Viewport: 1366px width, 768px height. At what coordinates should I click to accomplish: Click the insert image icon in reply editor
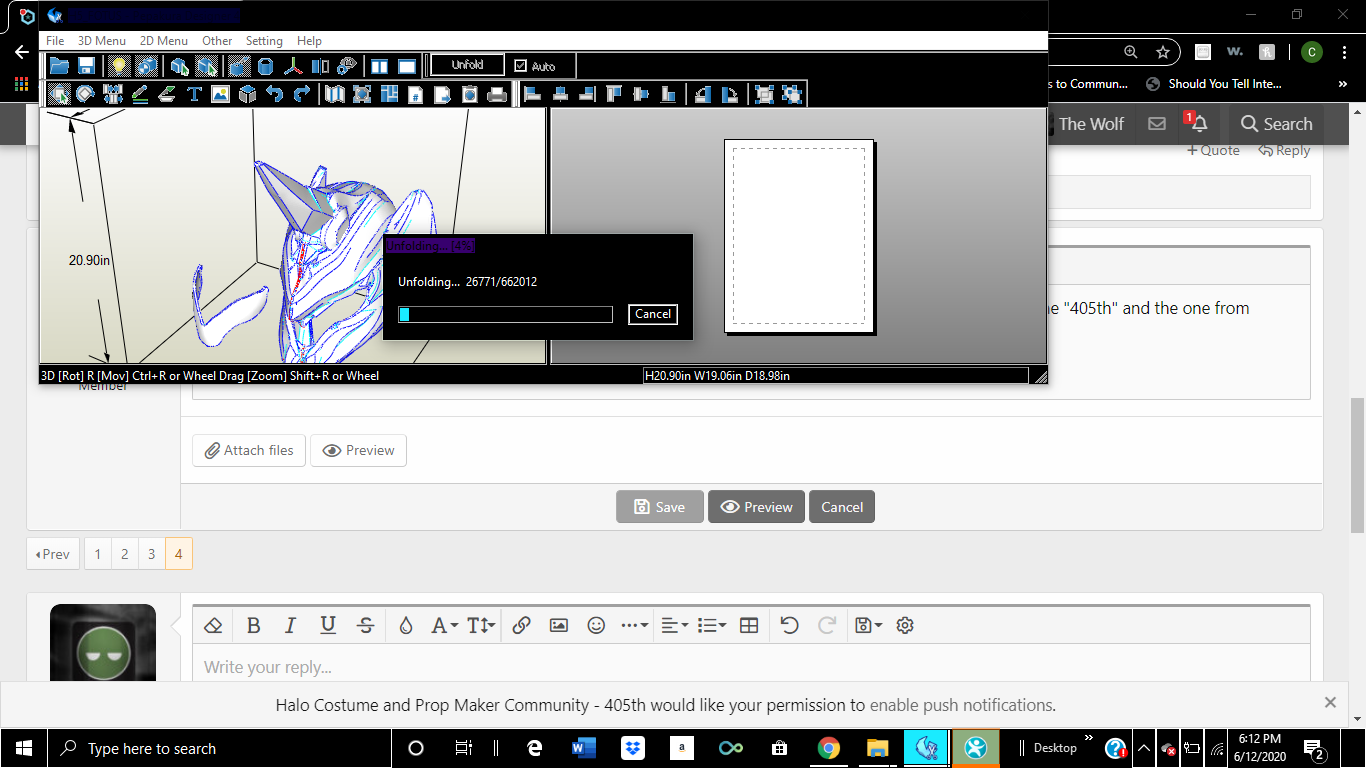click(559, 625)
